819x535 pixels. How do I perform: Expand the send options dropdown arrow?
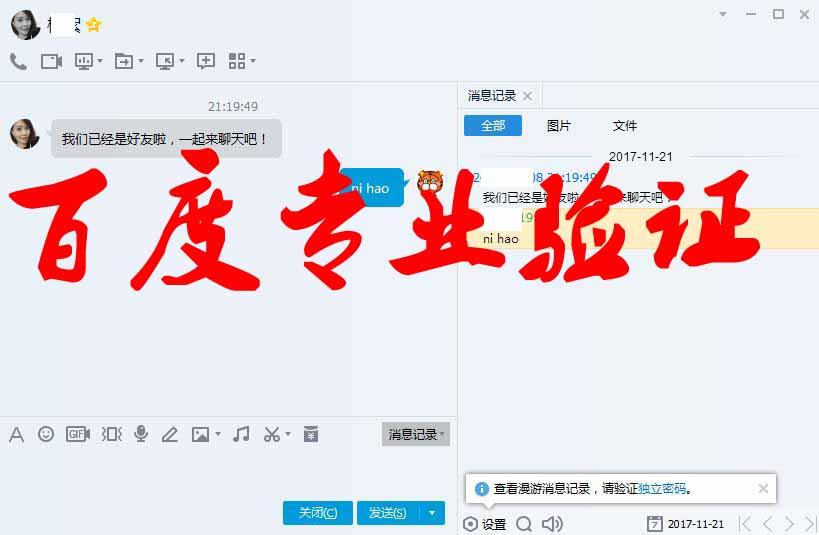[x=432, y=513]
